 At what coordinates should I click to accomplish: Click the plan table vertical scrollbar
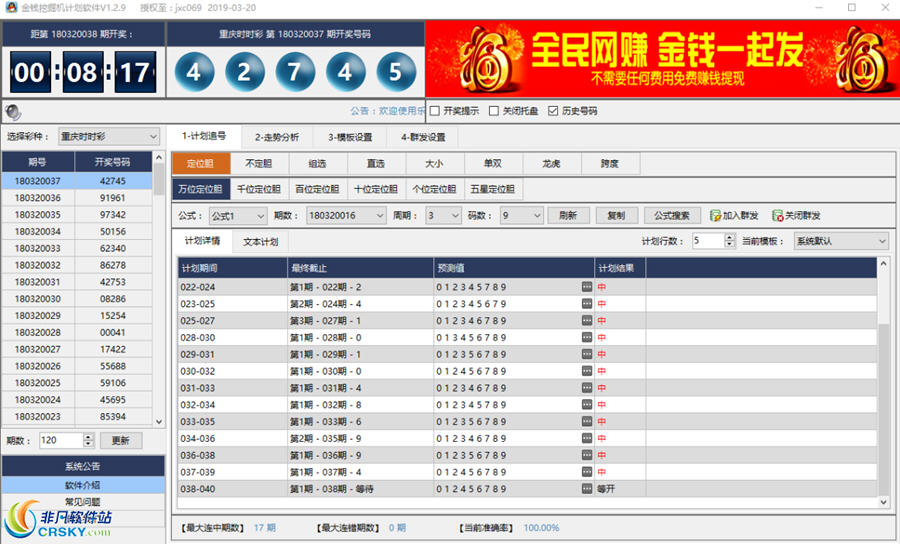[883, 400]
